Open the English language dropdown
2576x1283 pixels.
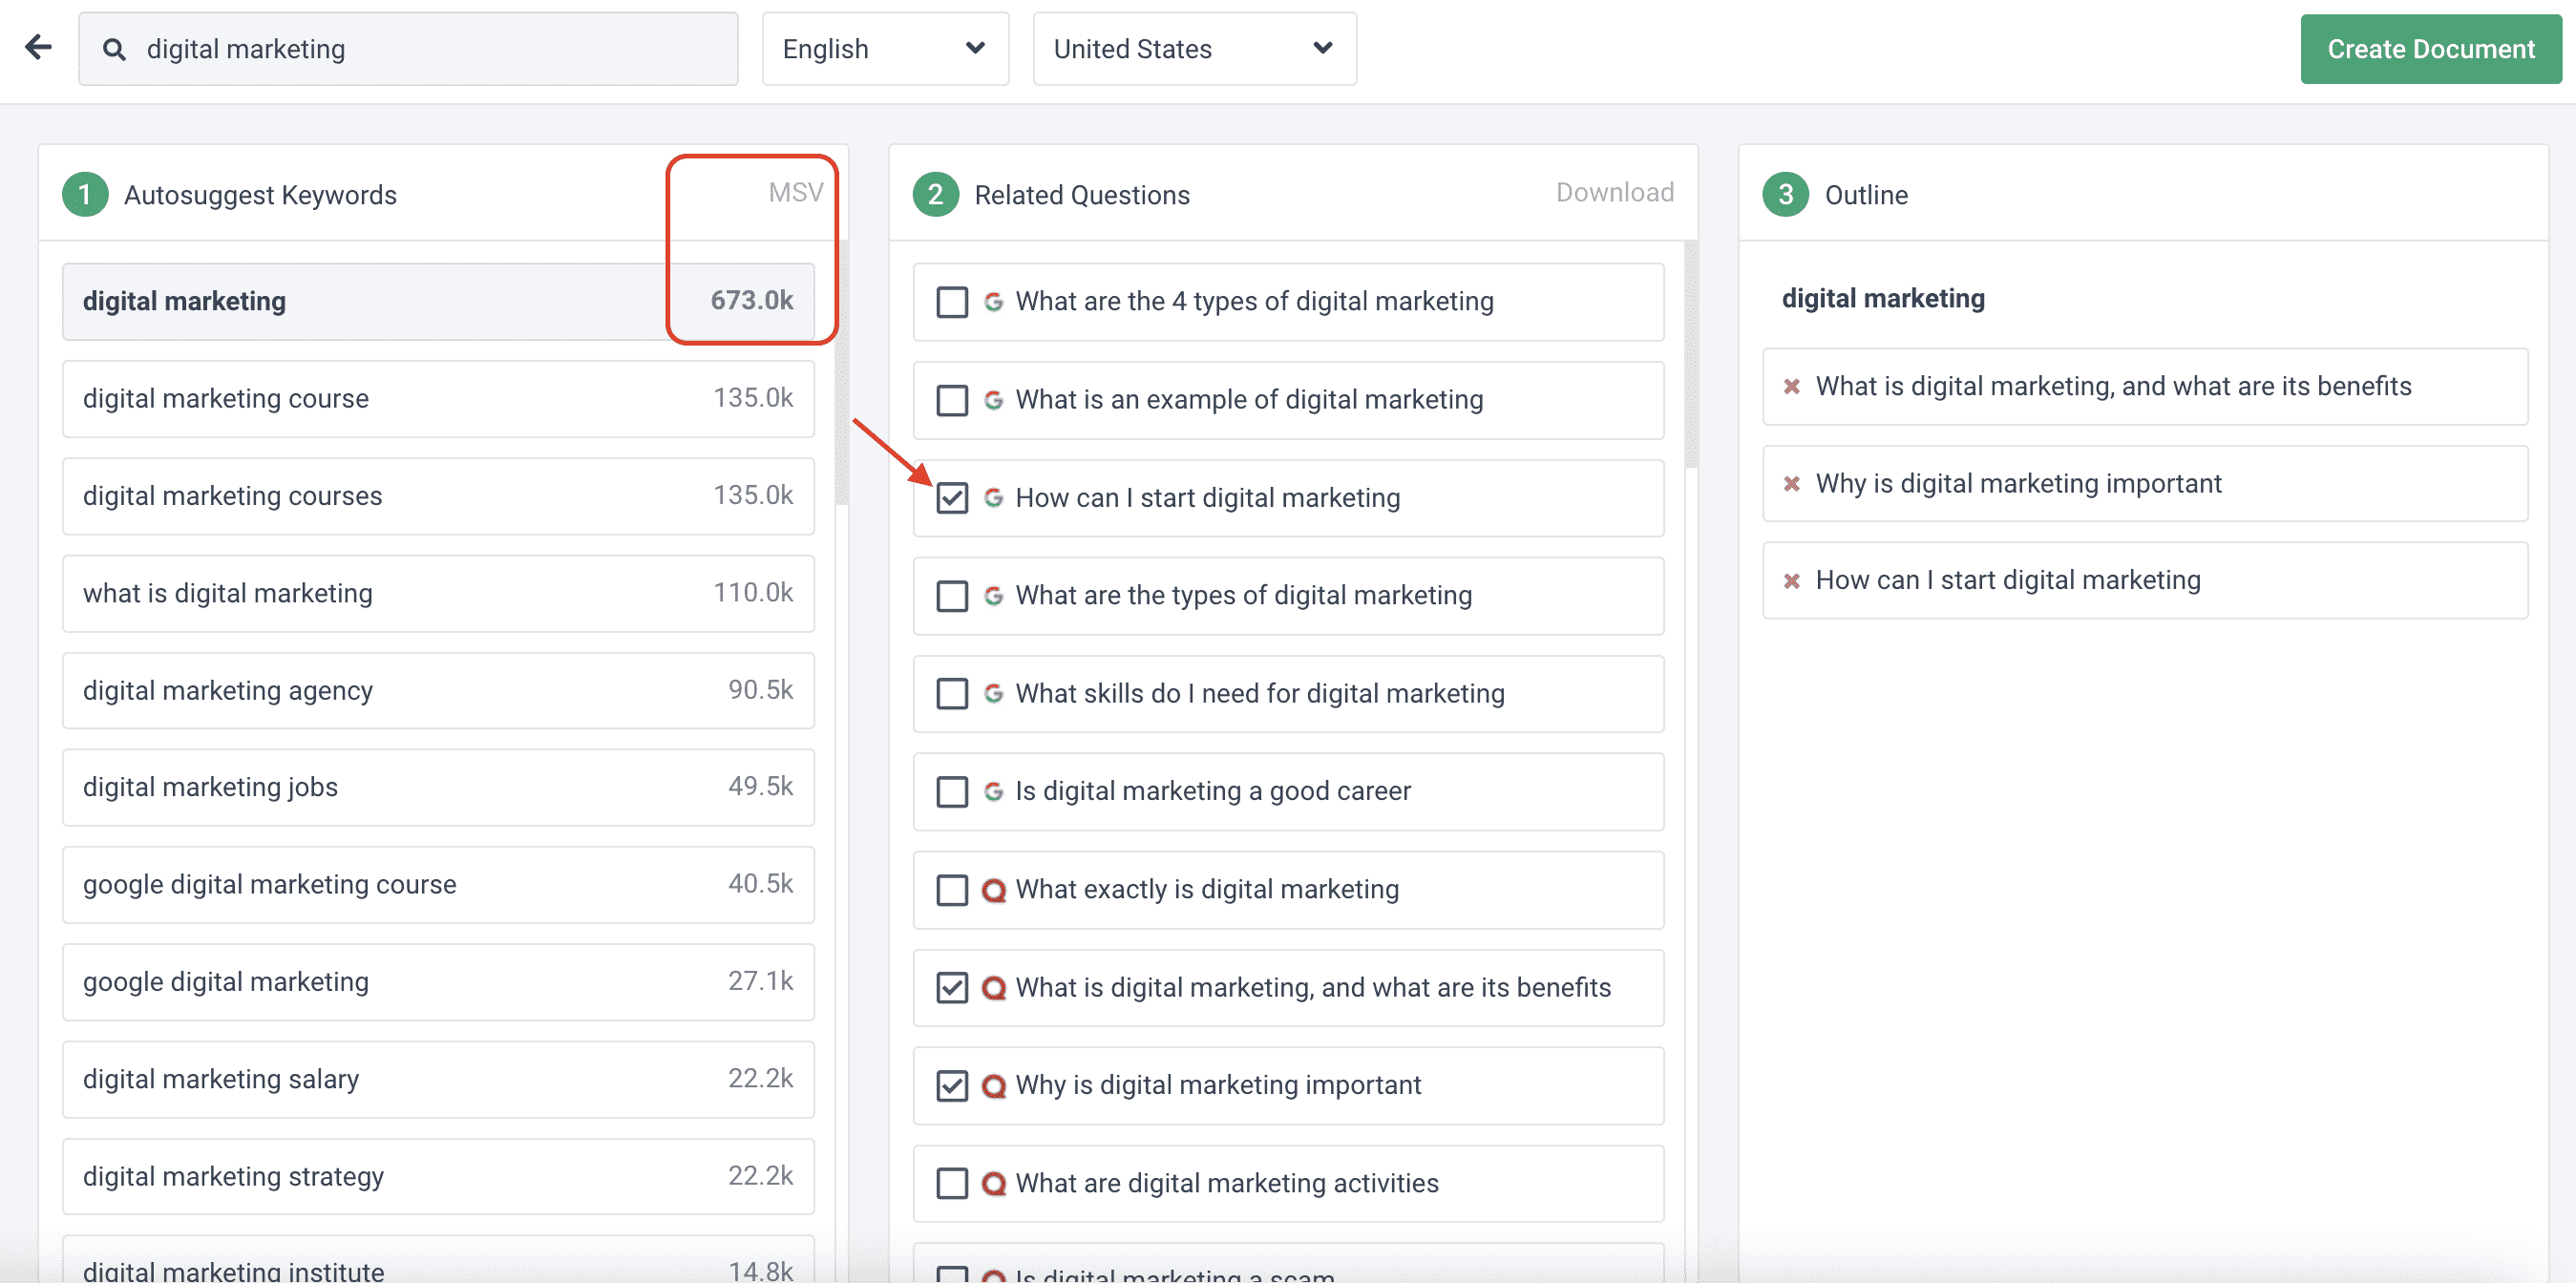coord(885,49)
